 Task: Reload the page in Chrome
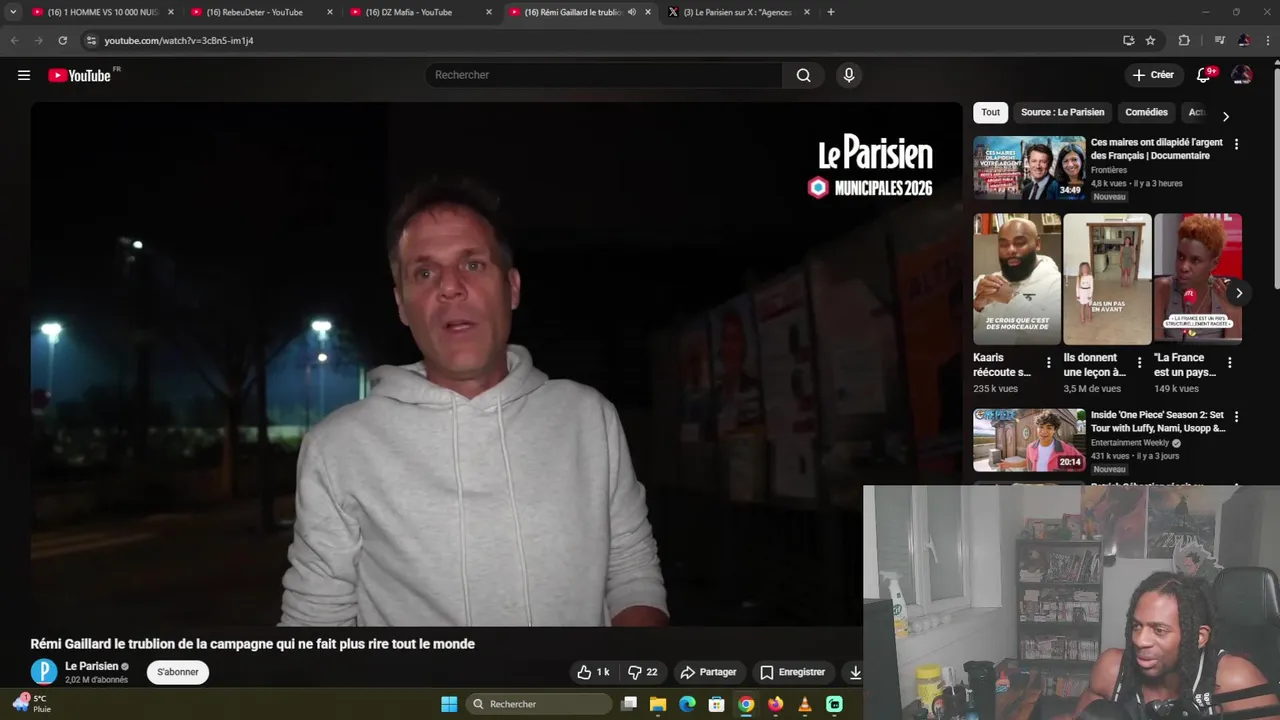(62, 40)
